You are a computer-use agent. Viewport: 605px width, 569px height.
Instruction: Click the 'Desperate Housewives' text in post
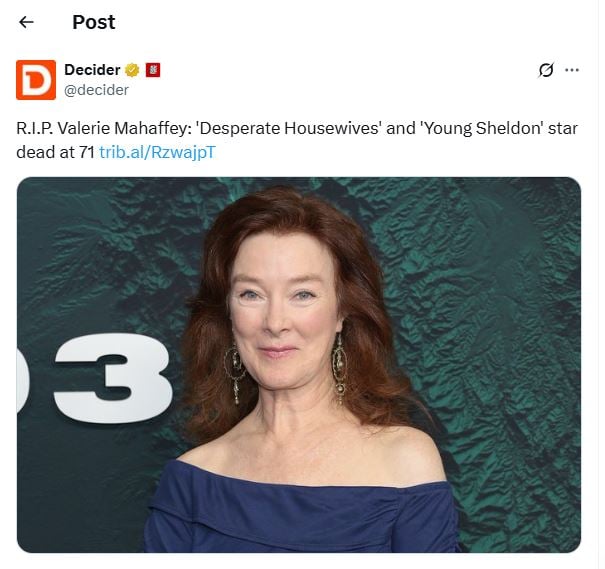[289, 128]
